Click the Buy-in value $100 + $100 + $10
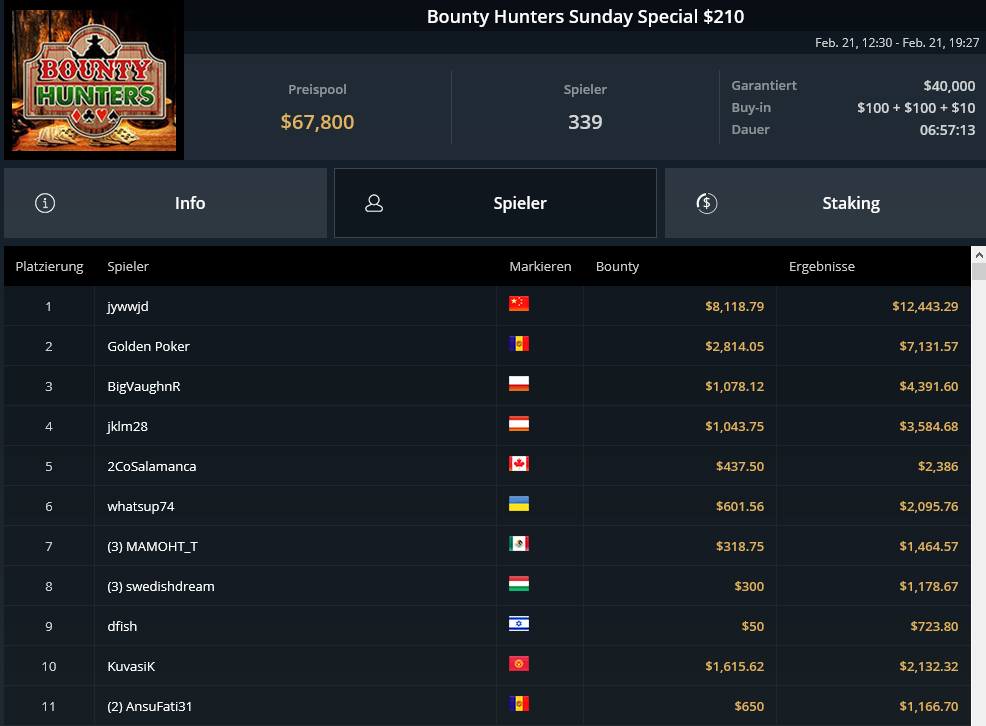986x726 pixels. coord(916,108)
